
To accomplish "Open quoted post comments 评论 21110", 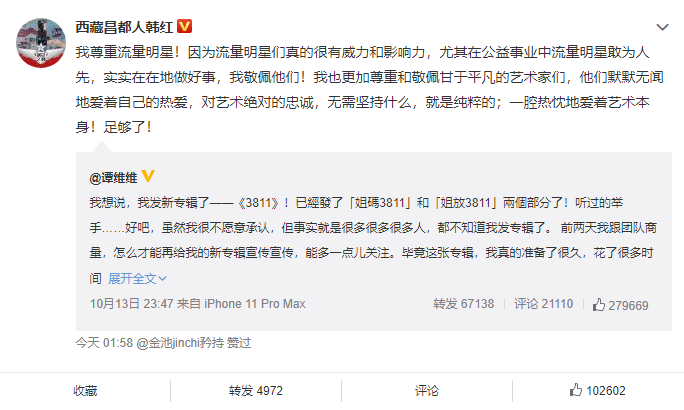I will [544, 304].
